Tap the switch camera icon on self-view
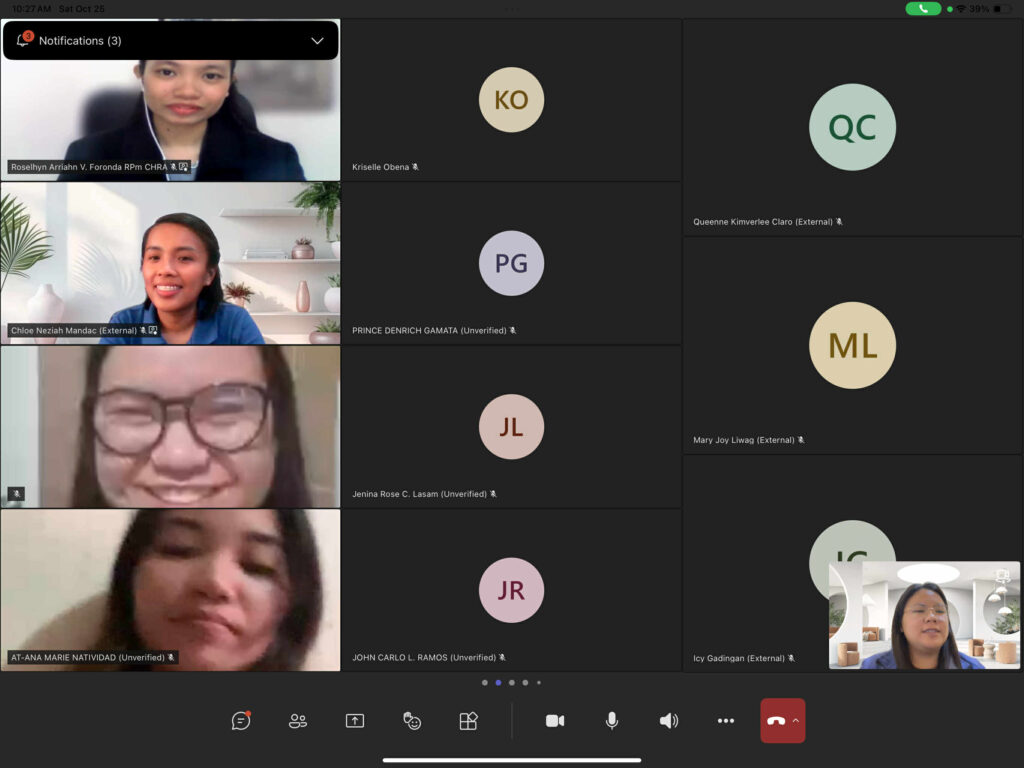This screenshot has width=1024, height=768. [x=1002, y=576]
